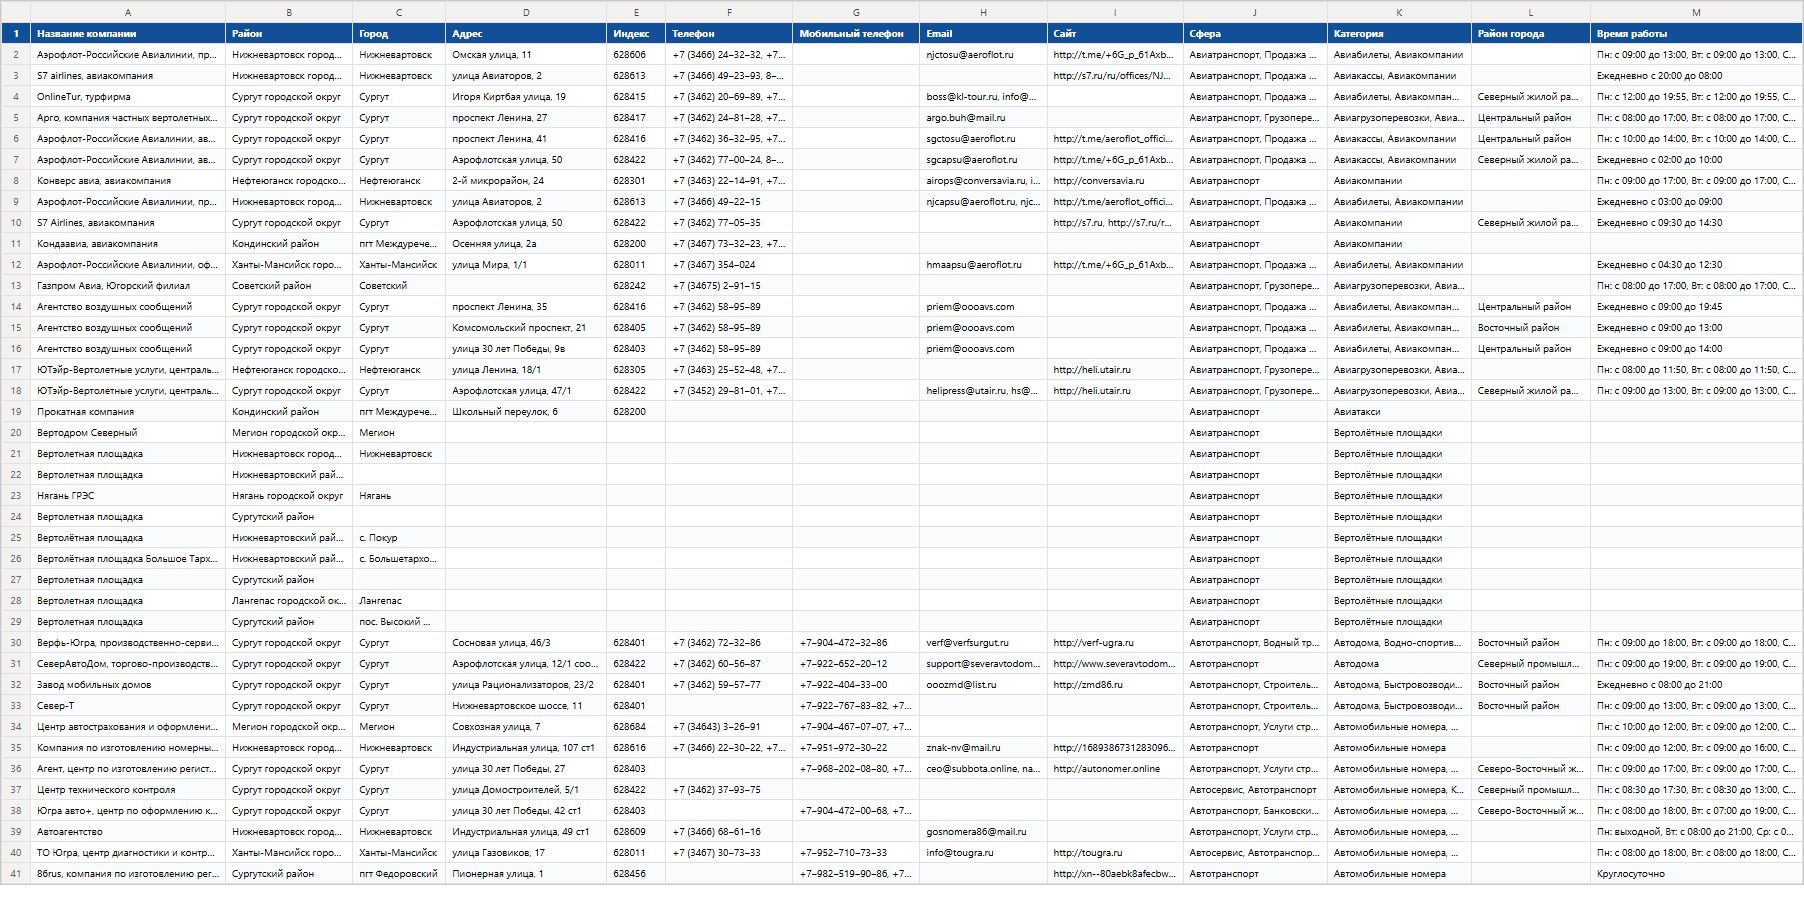The image size is (1804, 902).
Task: Select the address 'улица Домостроителей, 5/1'
Action: click(x=526, y=789)
